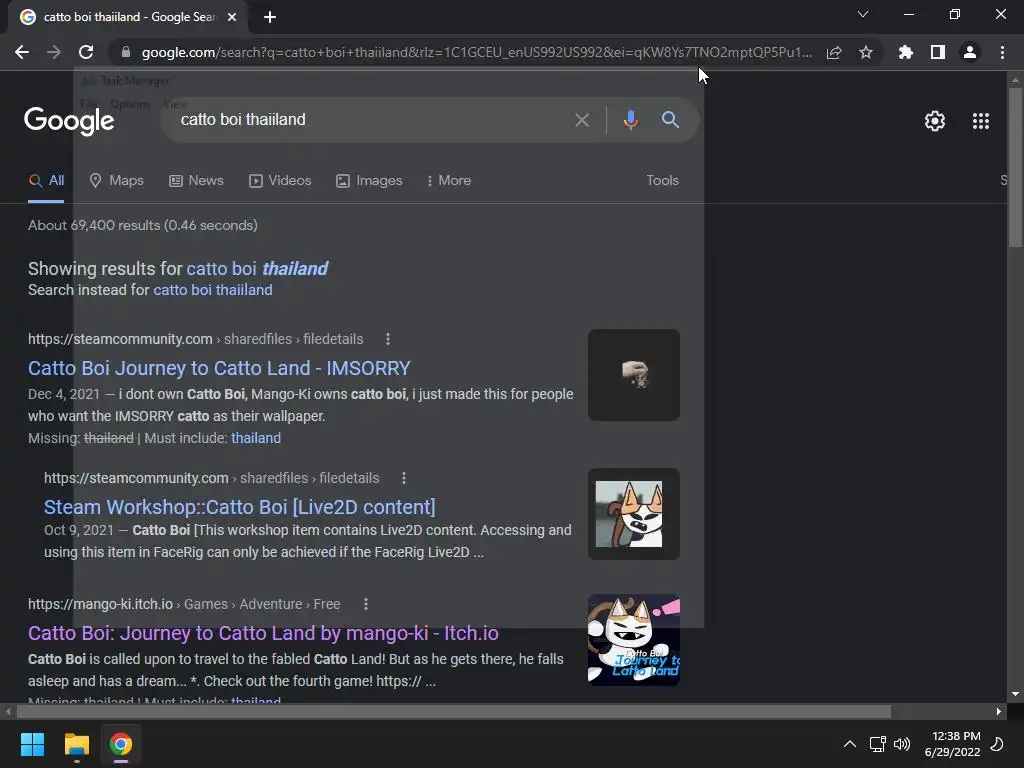Submit search with the magnifier icon

[x=670, y=120]
